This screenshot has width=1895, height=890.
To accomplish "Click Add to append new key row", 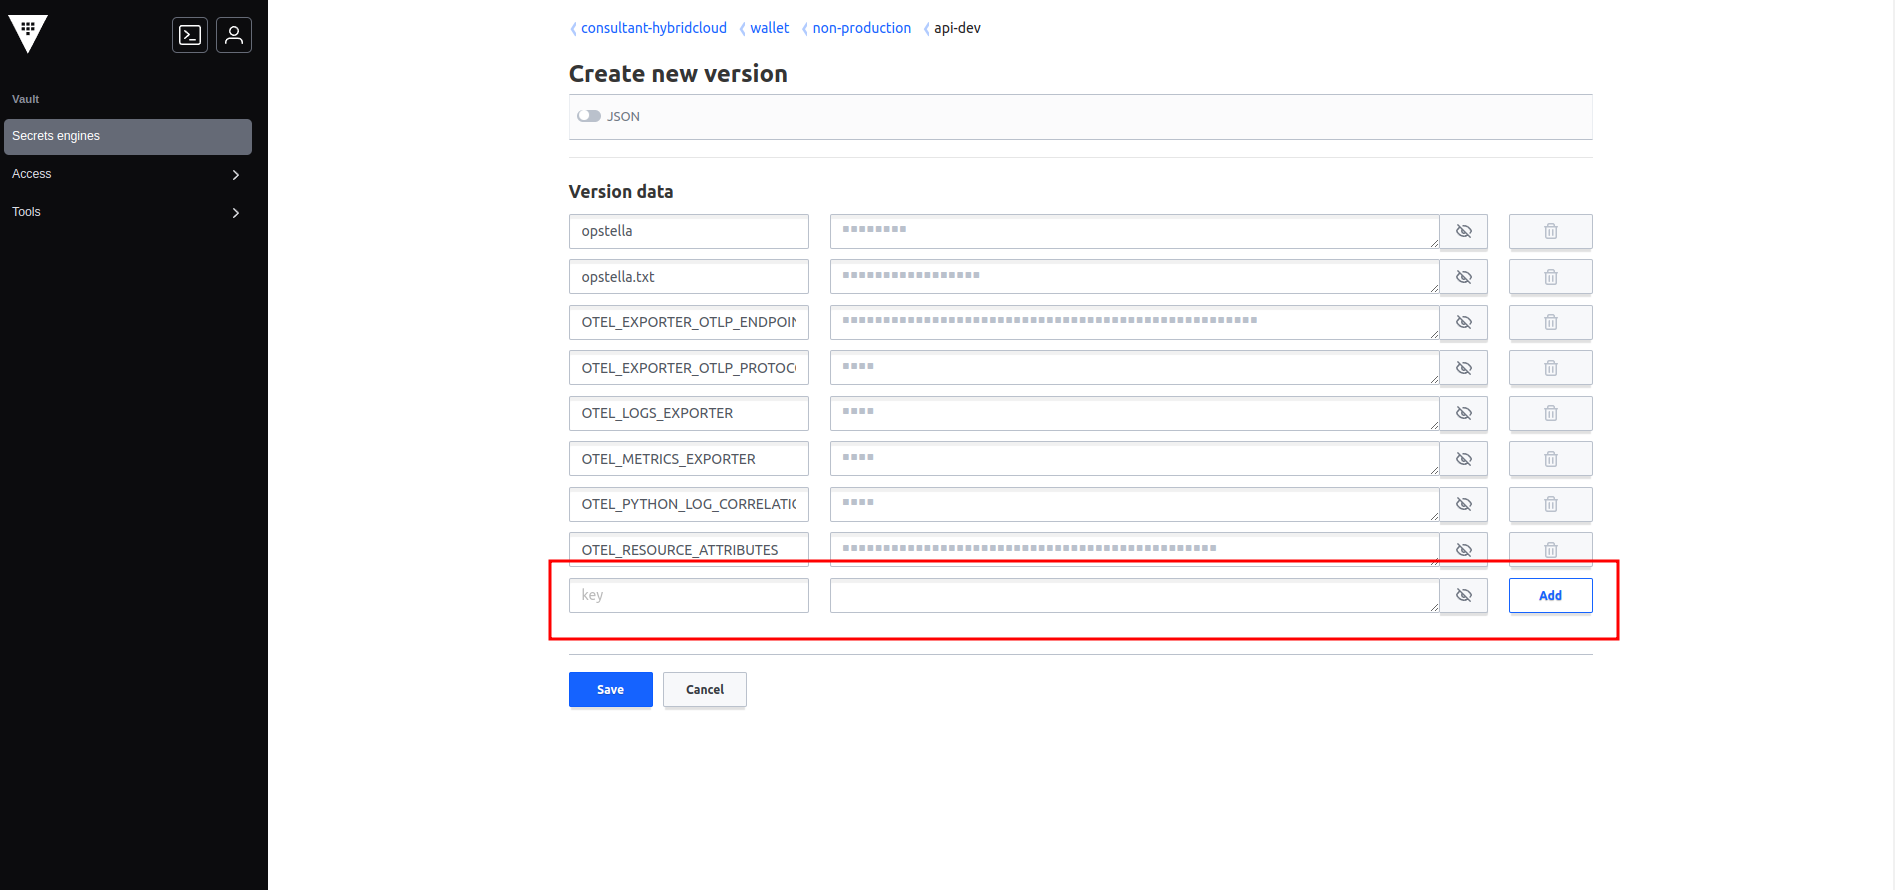I will (1550, 595).
